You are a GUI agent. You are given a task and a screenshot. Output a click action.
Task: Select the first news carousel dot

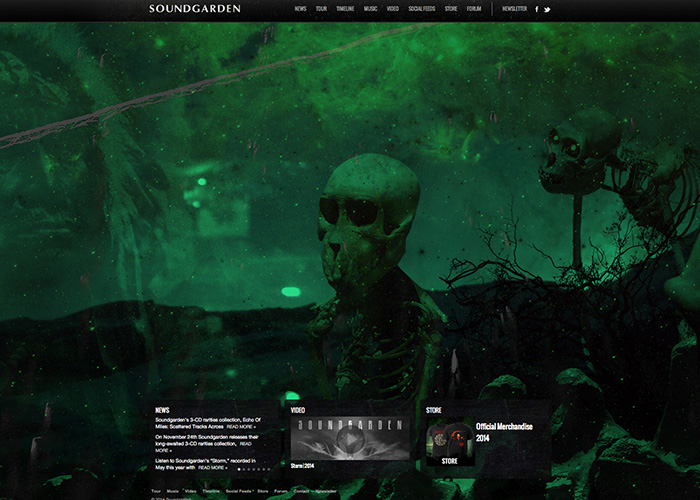239,469
